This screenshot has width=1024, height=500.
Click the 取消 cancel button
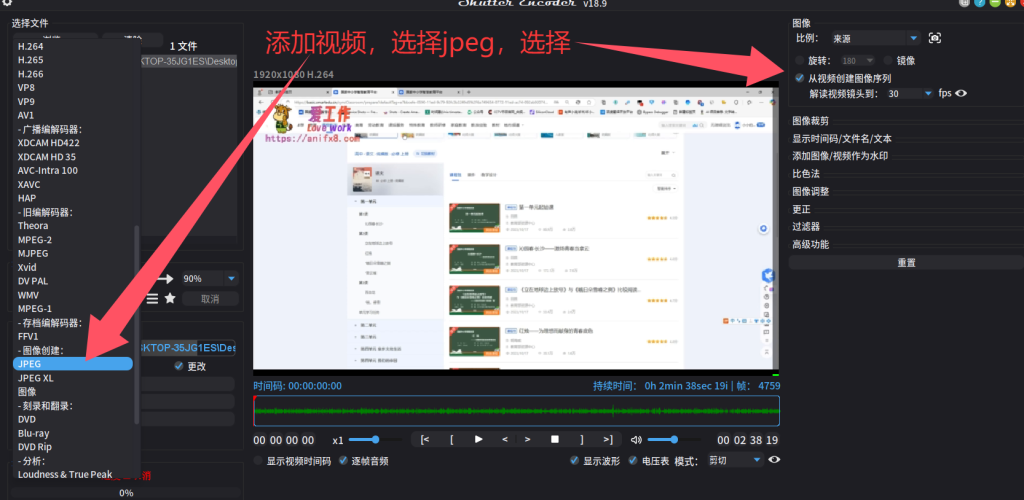tap(210, 299)
